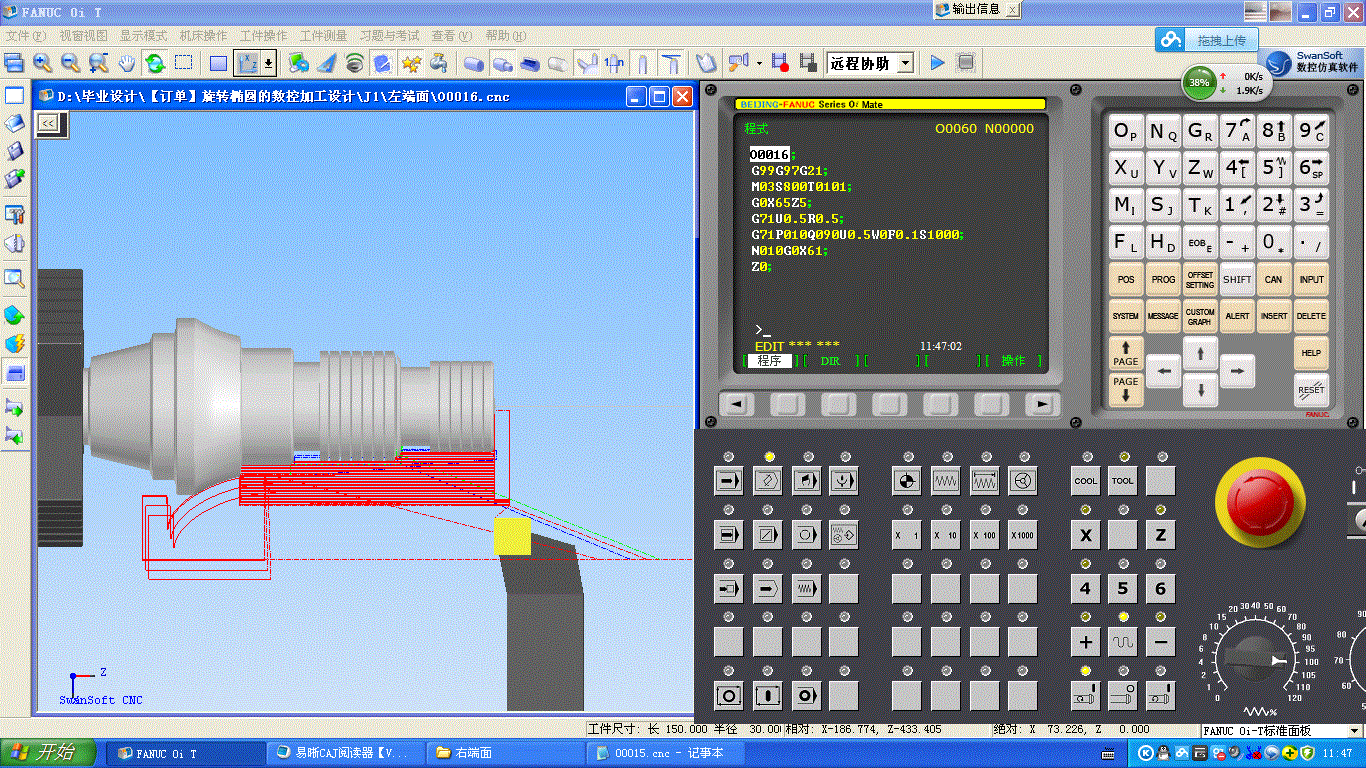Viewport: 1366px width, 768px height.
Task: Click the feed hold key
Action: click(x=729, y=695)
